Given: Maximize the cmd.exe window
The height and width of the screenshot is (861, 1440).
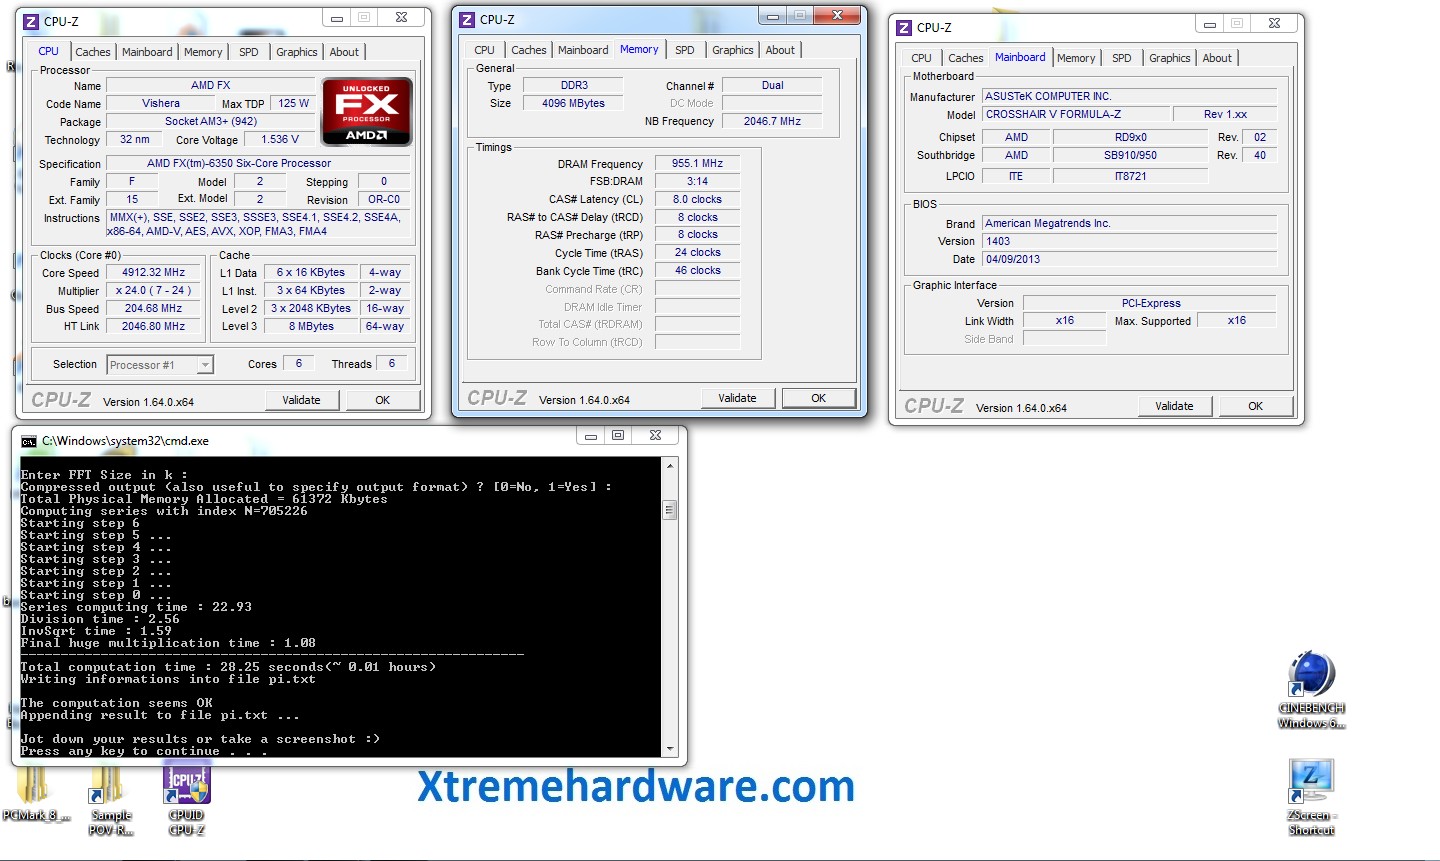Looking at the screenshot, I should pos(618,435).
